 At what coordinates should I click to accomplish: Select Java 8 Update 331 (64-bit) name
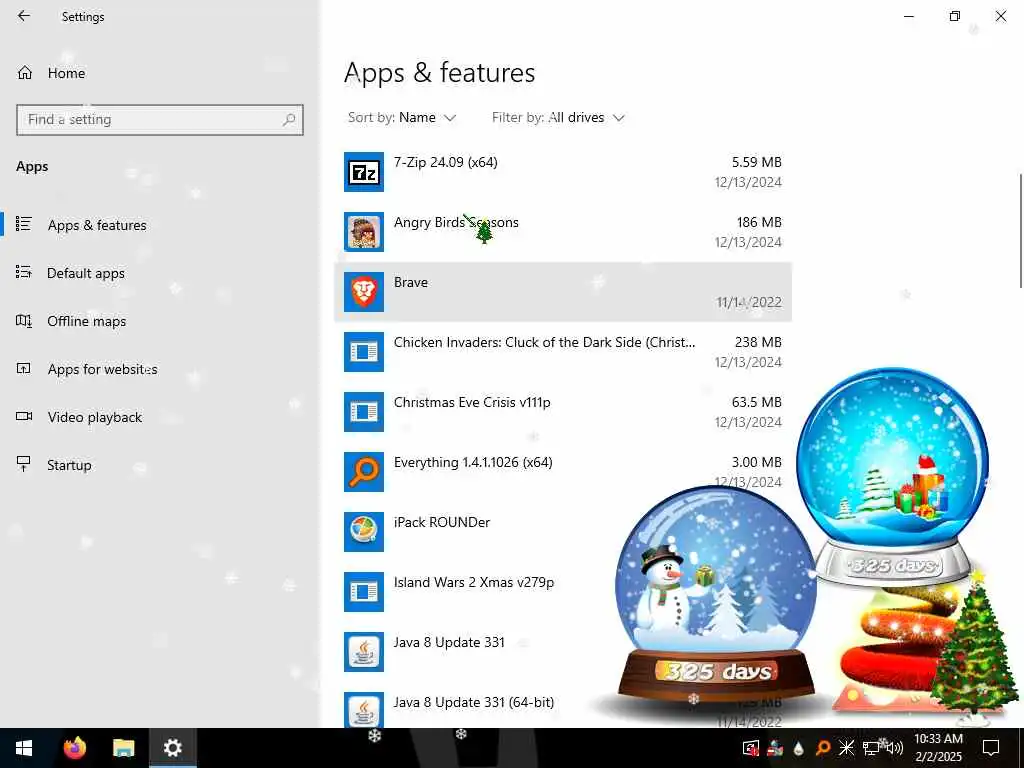click(473, 703)
